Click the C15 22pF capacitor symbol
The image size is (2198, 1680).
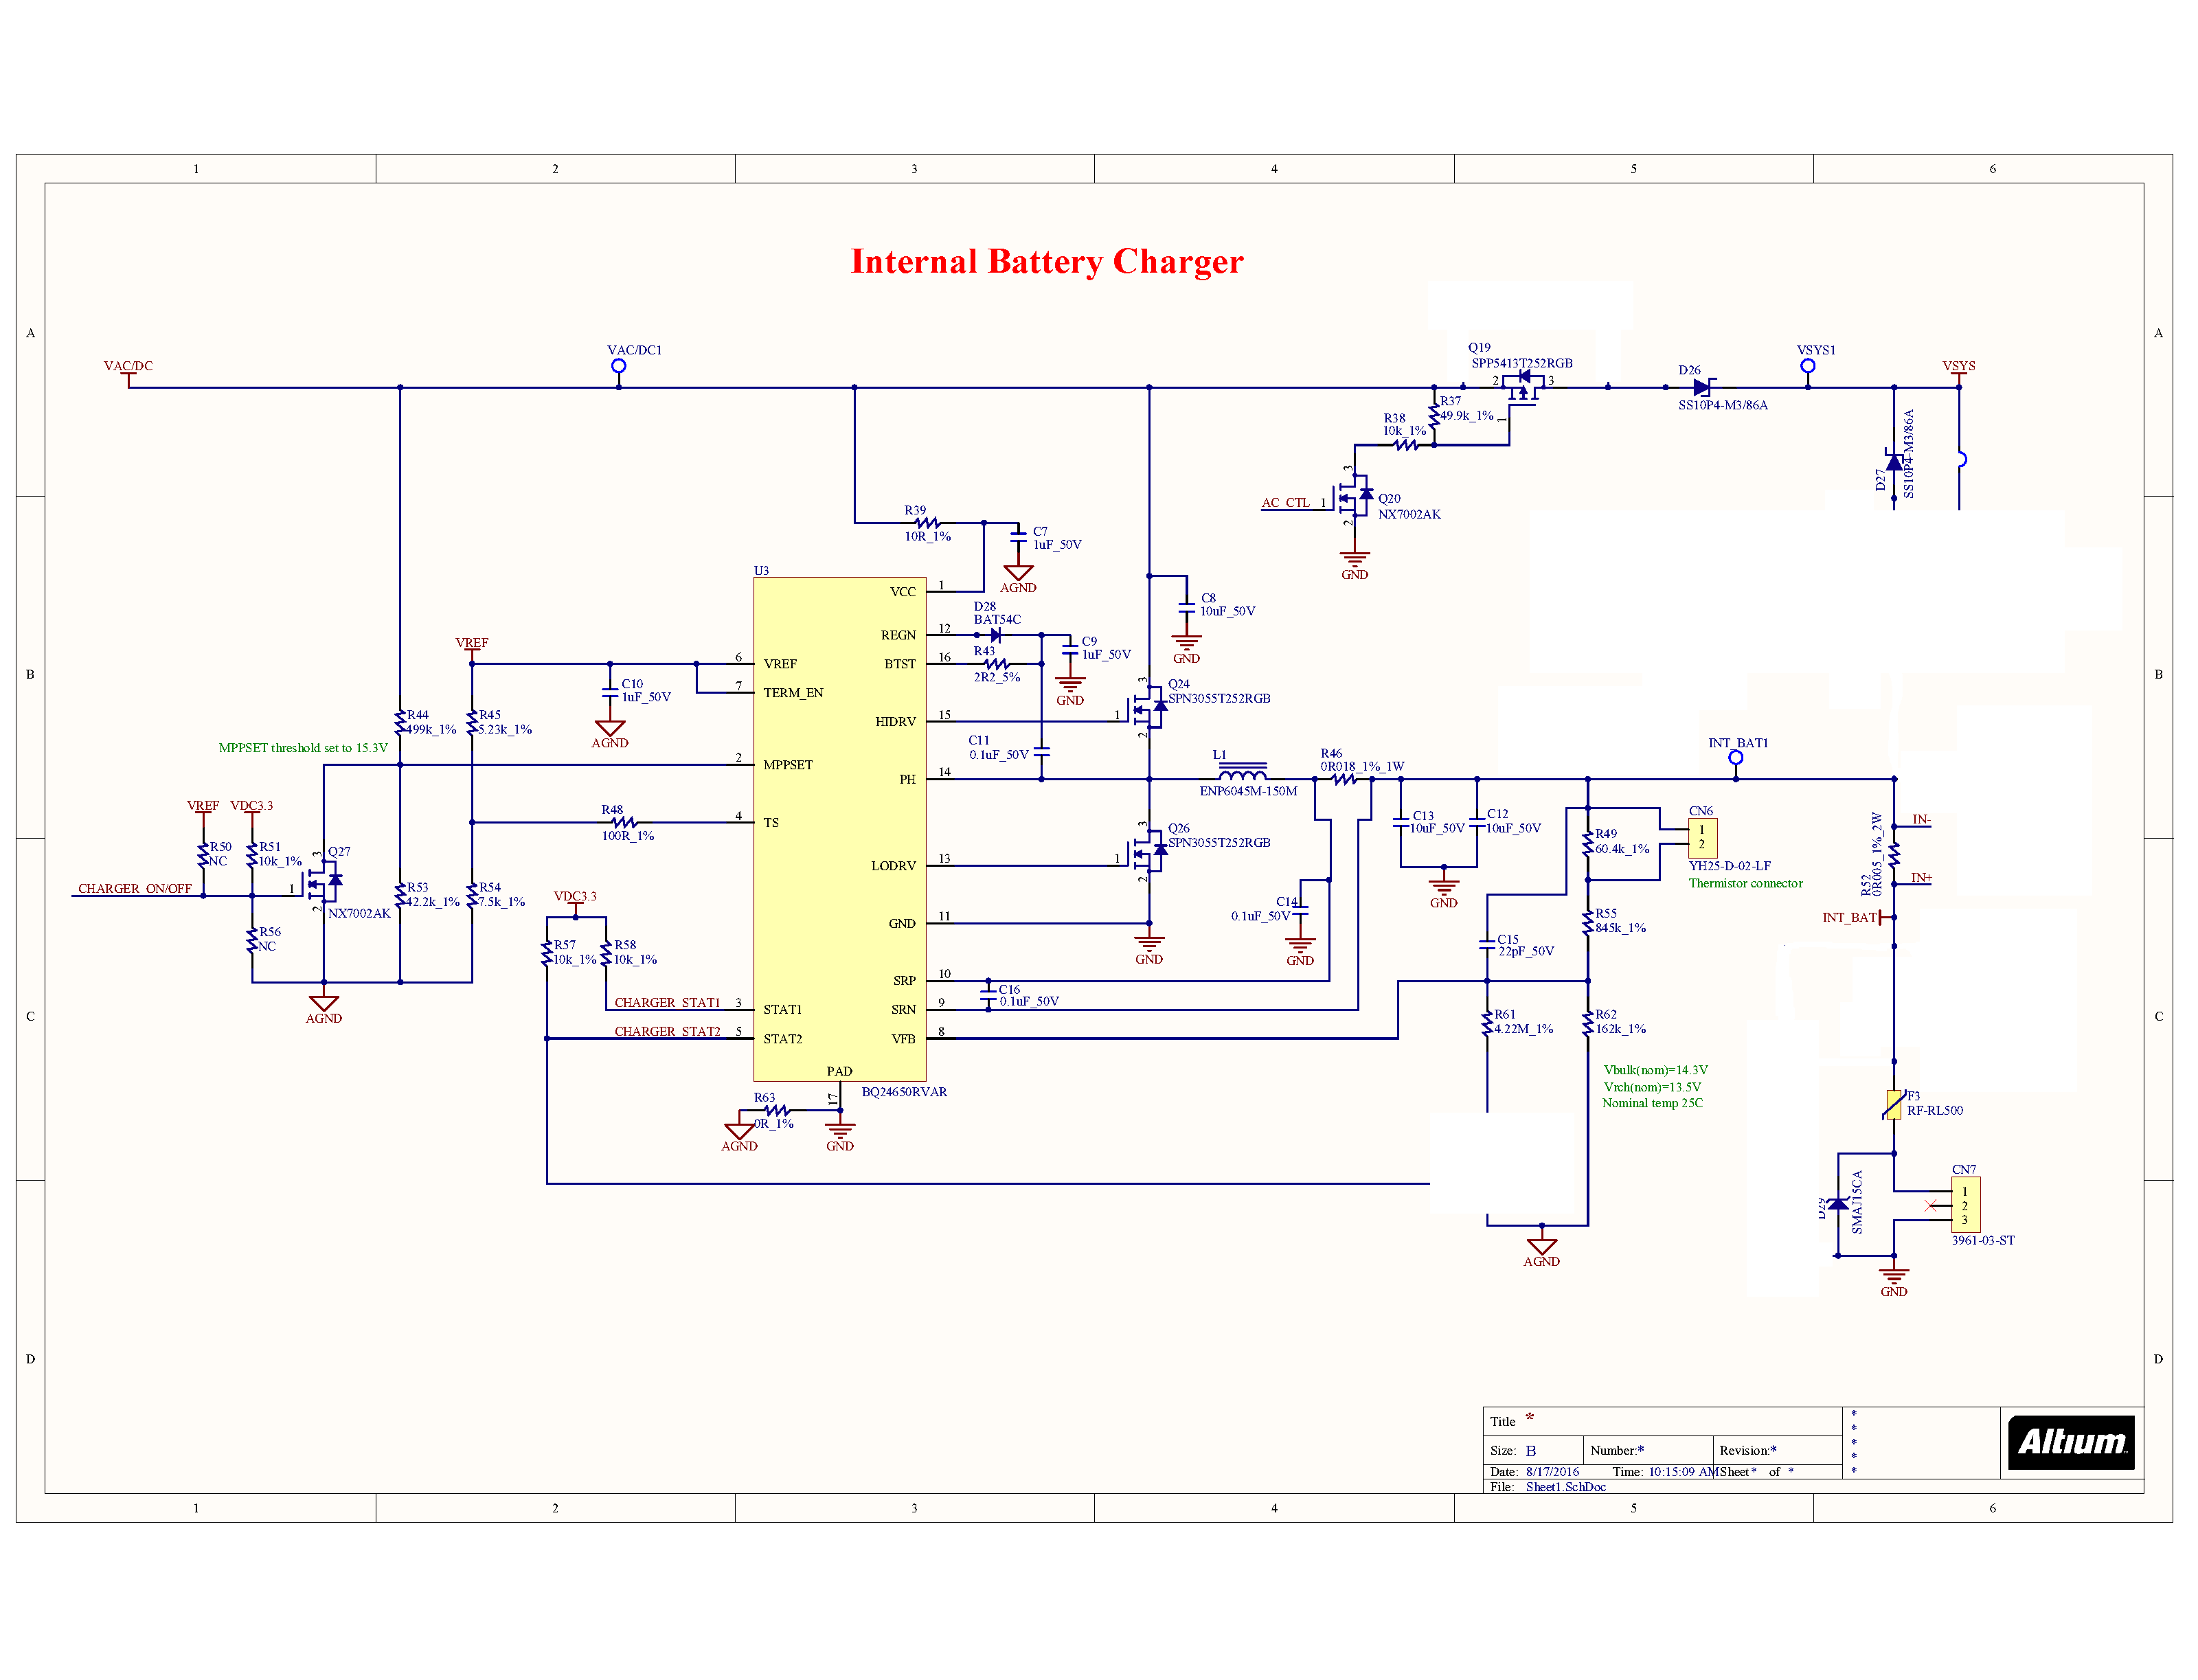click(x=1487, y=944)
